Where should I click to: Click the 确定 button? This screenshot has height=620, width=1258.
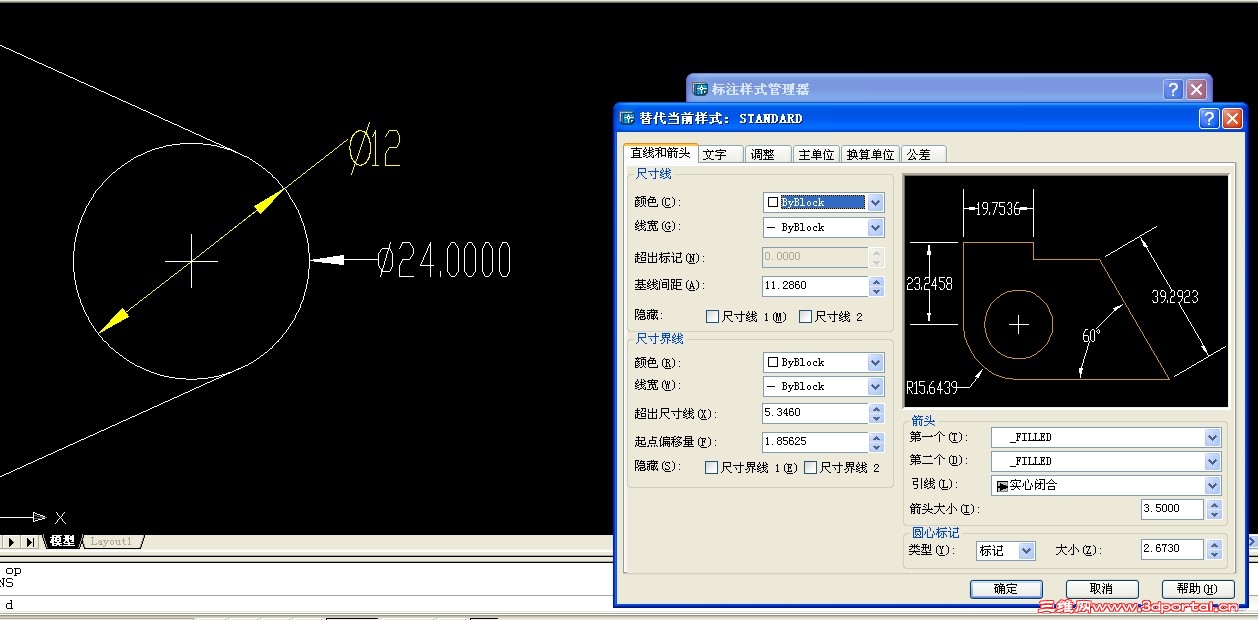click(1006, 589)
